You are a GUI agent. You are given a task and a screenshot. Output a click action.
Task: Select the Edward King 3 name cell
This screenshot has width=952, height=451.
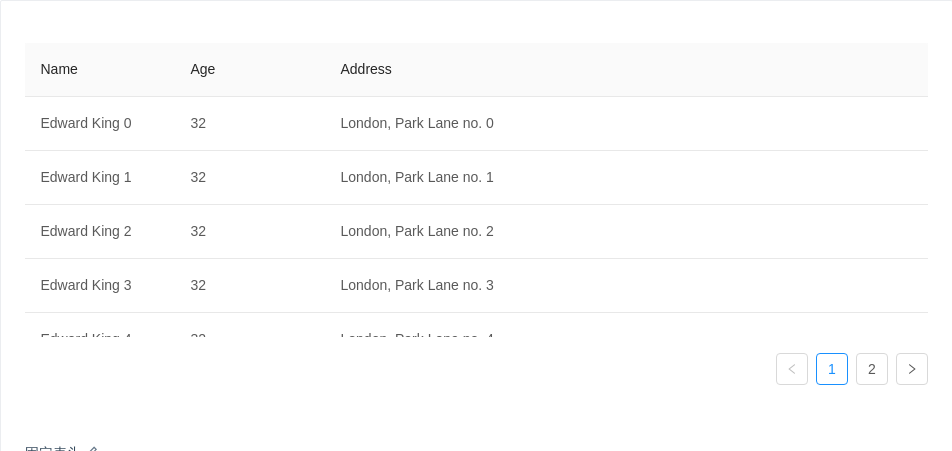(86, 285)
